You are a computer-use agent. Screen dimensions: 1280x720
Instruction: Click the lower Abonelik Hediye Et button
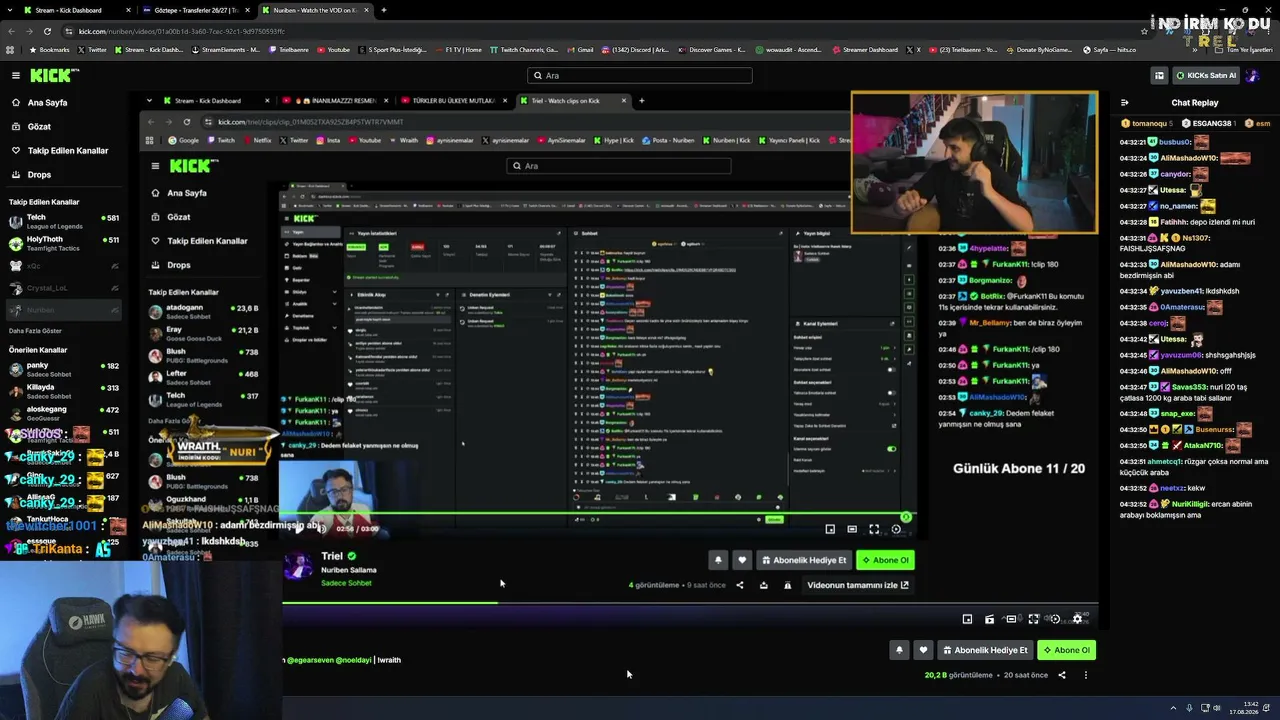[985, 650]
